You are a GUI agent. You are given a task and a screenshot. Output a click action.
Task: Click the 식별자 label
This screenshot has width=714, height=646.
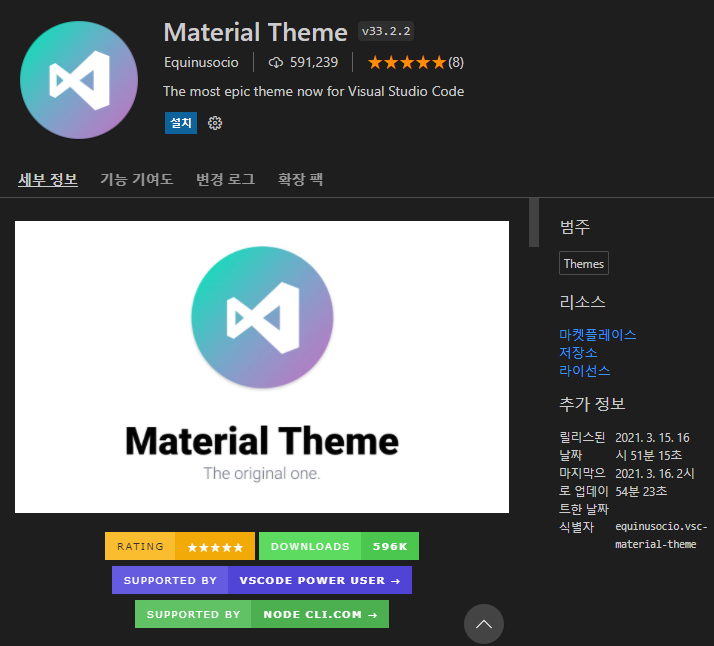[576, 527]
